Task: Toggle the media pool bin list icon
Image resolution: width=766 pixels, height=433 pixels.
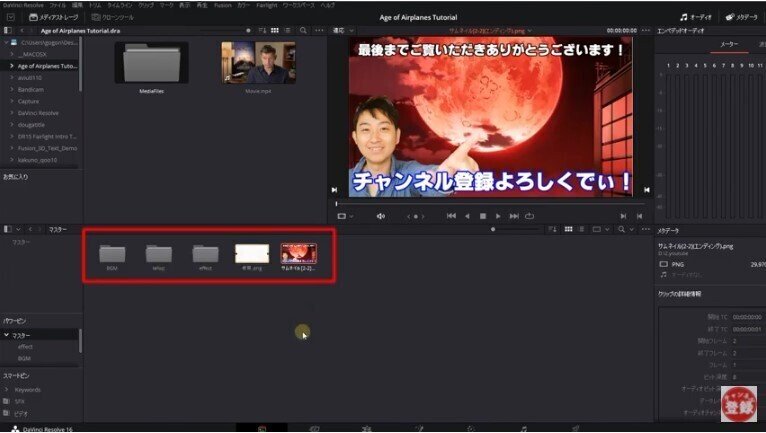Action: (7, 229)
